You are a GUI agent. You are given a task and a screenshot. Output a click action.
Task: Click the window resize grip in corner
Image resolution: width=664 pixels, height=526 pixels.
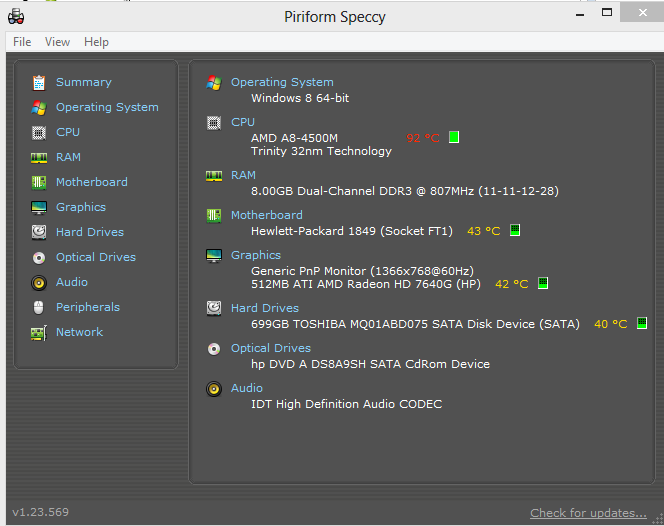pos(658,520)
